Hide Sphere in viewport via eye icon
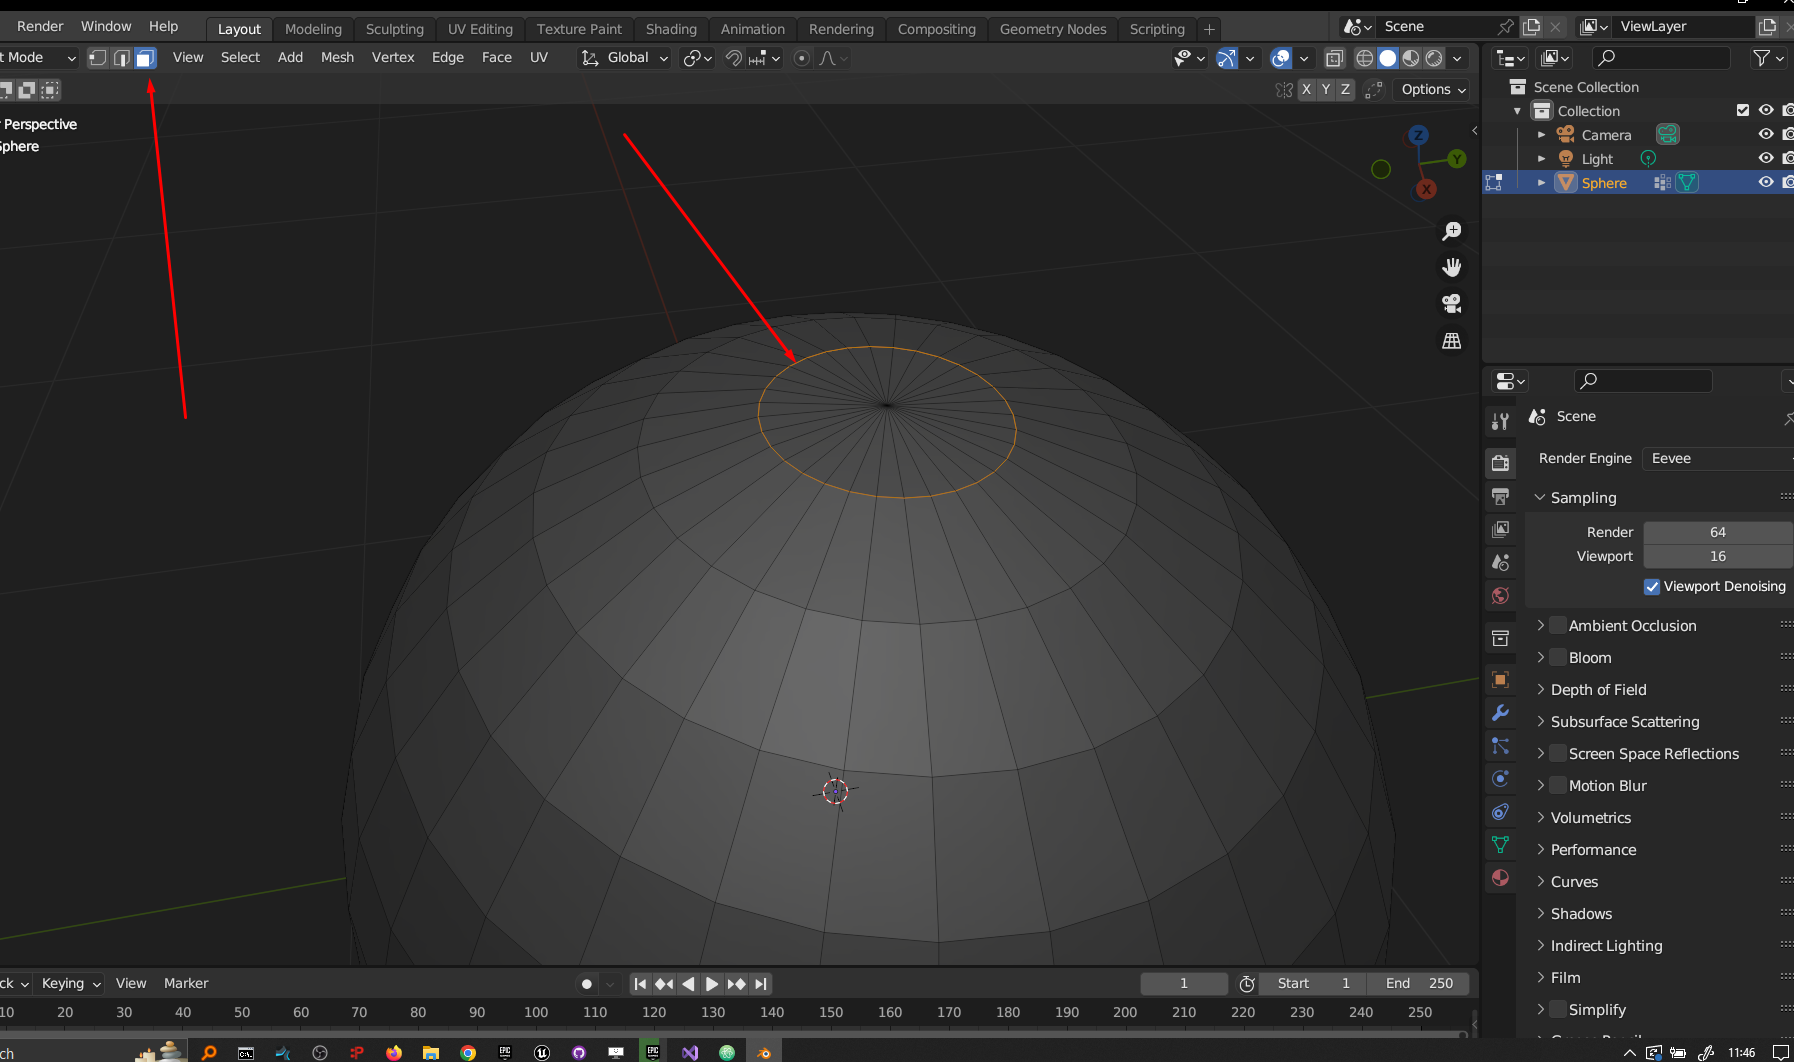This screenshot has width=1794, height=1062. [x=1766, y=182]
